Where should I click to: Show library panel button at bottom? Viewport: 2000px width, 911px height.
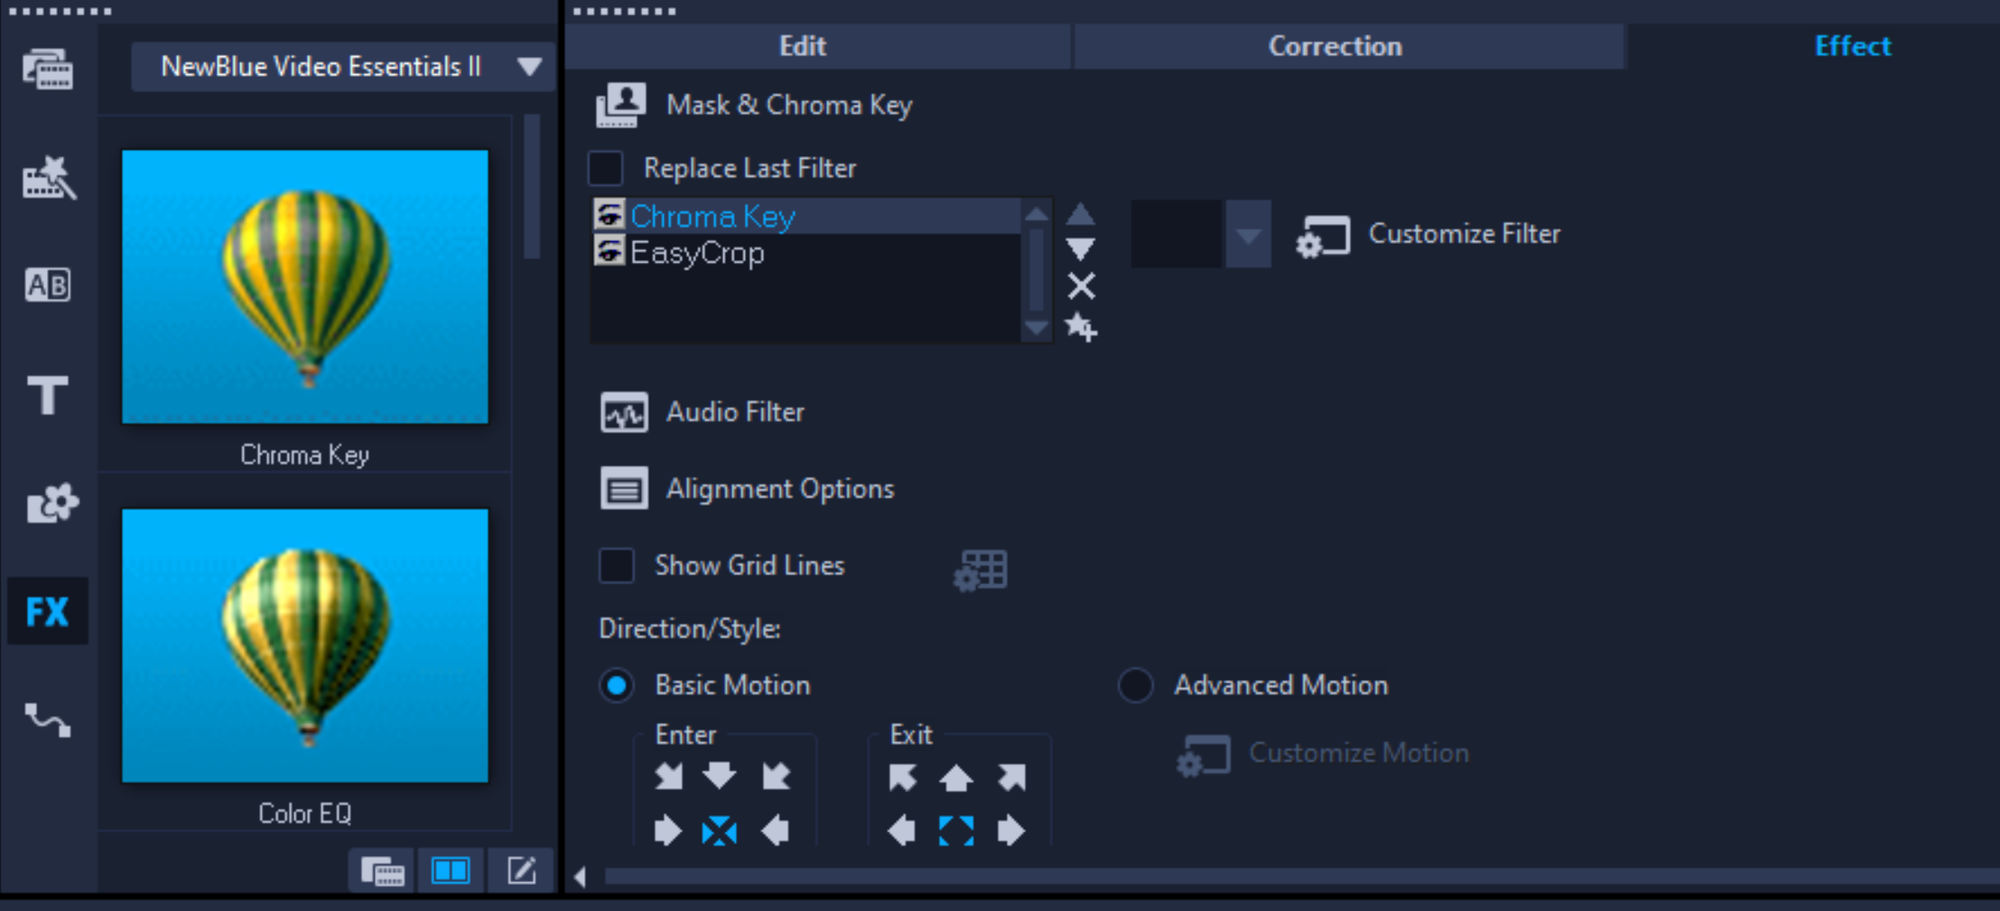point(381,870)
